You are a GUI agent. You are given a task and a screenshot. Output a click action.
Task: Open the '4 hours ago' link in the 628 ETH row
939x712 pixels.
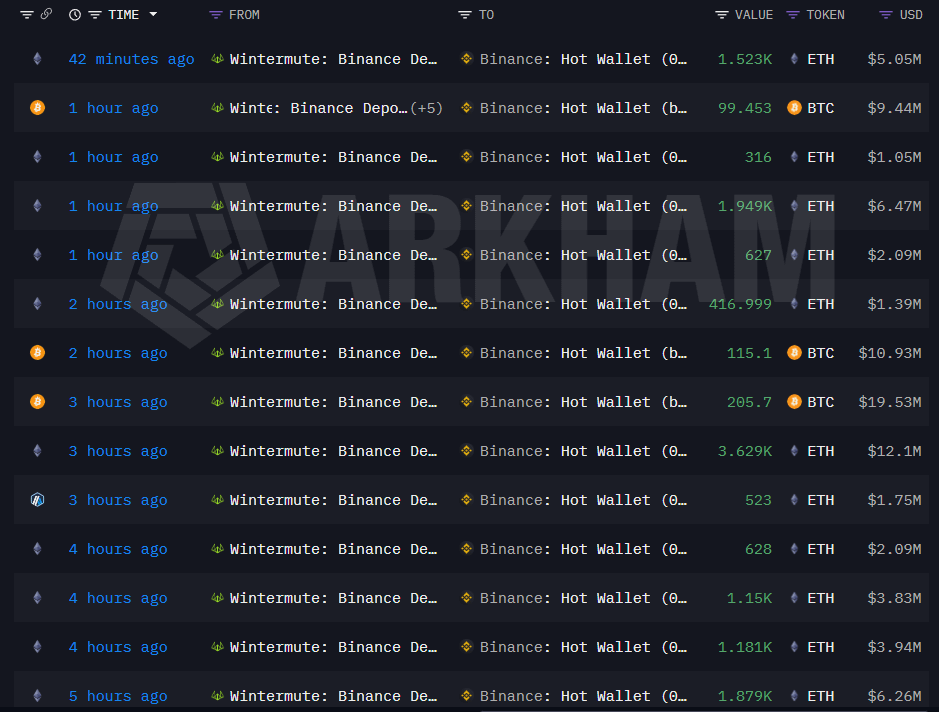(x=117, y=549)
